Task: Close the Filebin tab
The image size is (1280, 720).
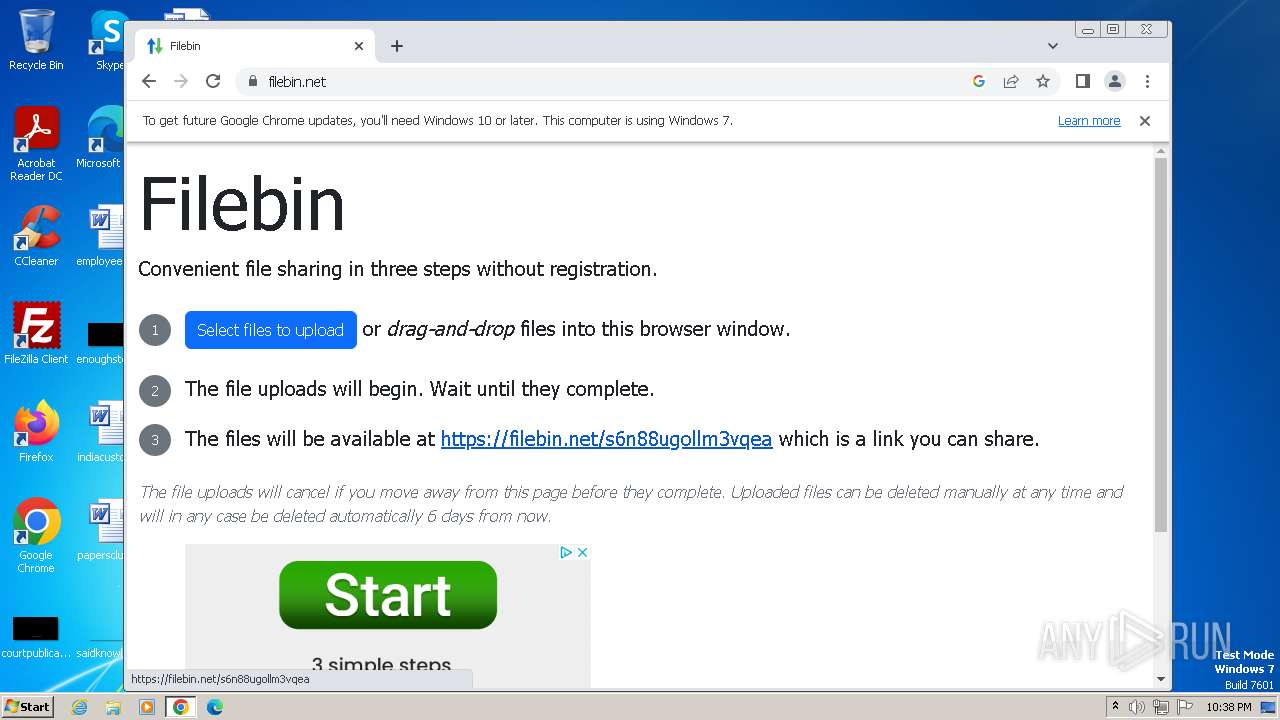Action: (359, 46)
